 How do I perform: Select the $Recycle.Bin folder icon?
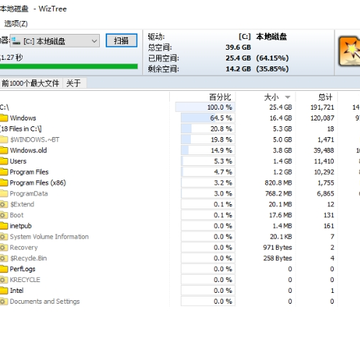pyautogui.click(x=3, y=258)
